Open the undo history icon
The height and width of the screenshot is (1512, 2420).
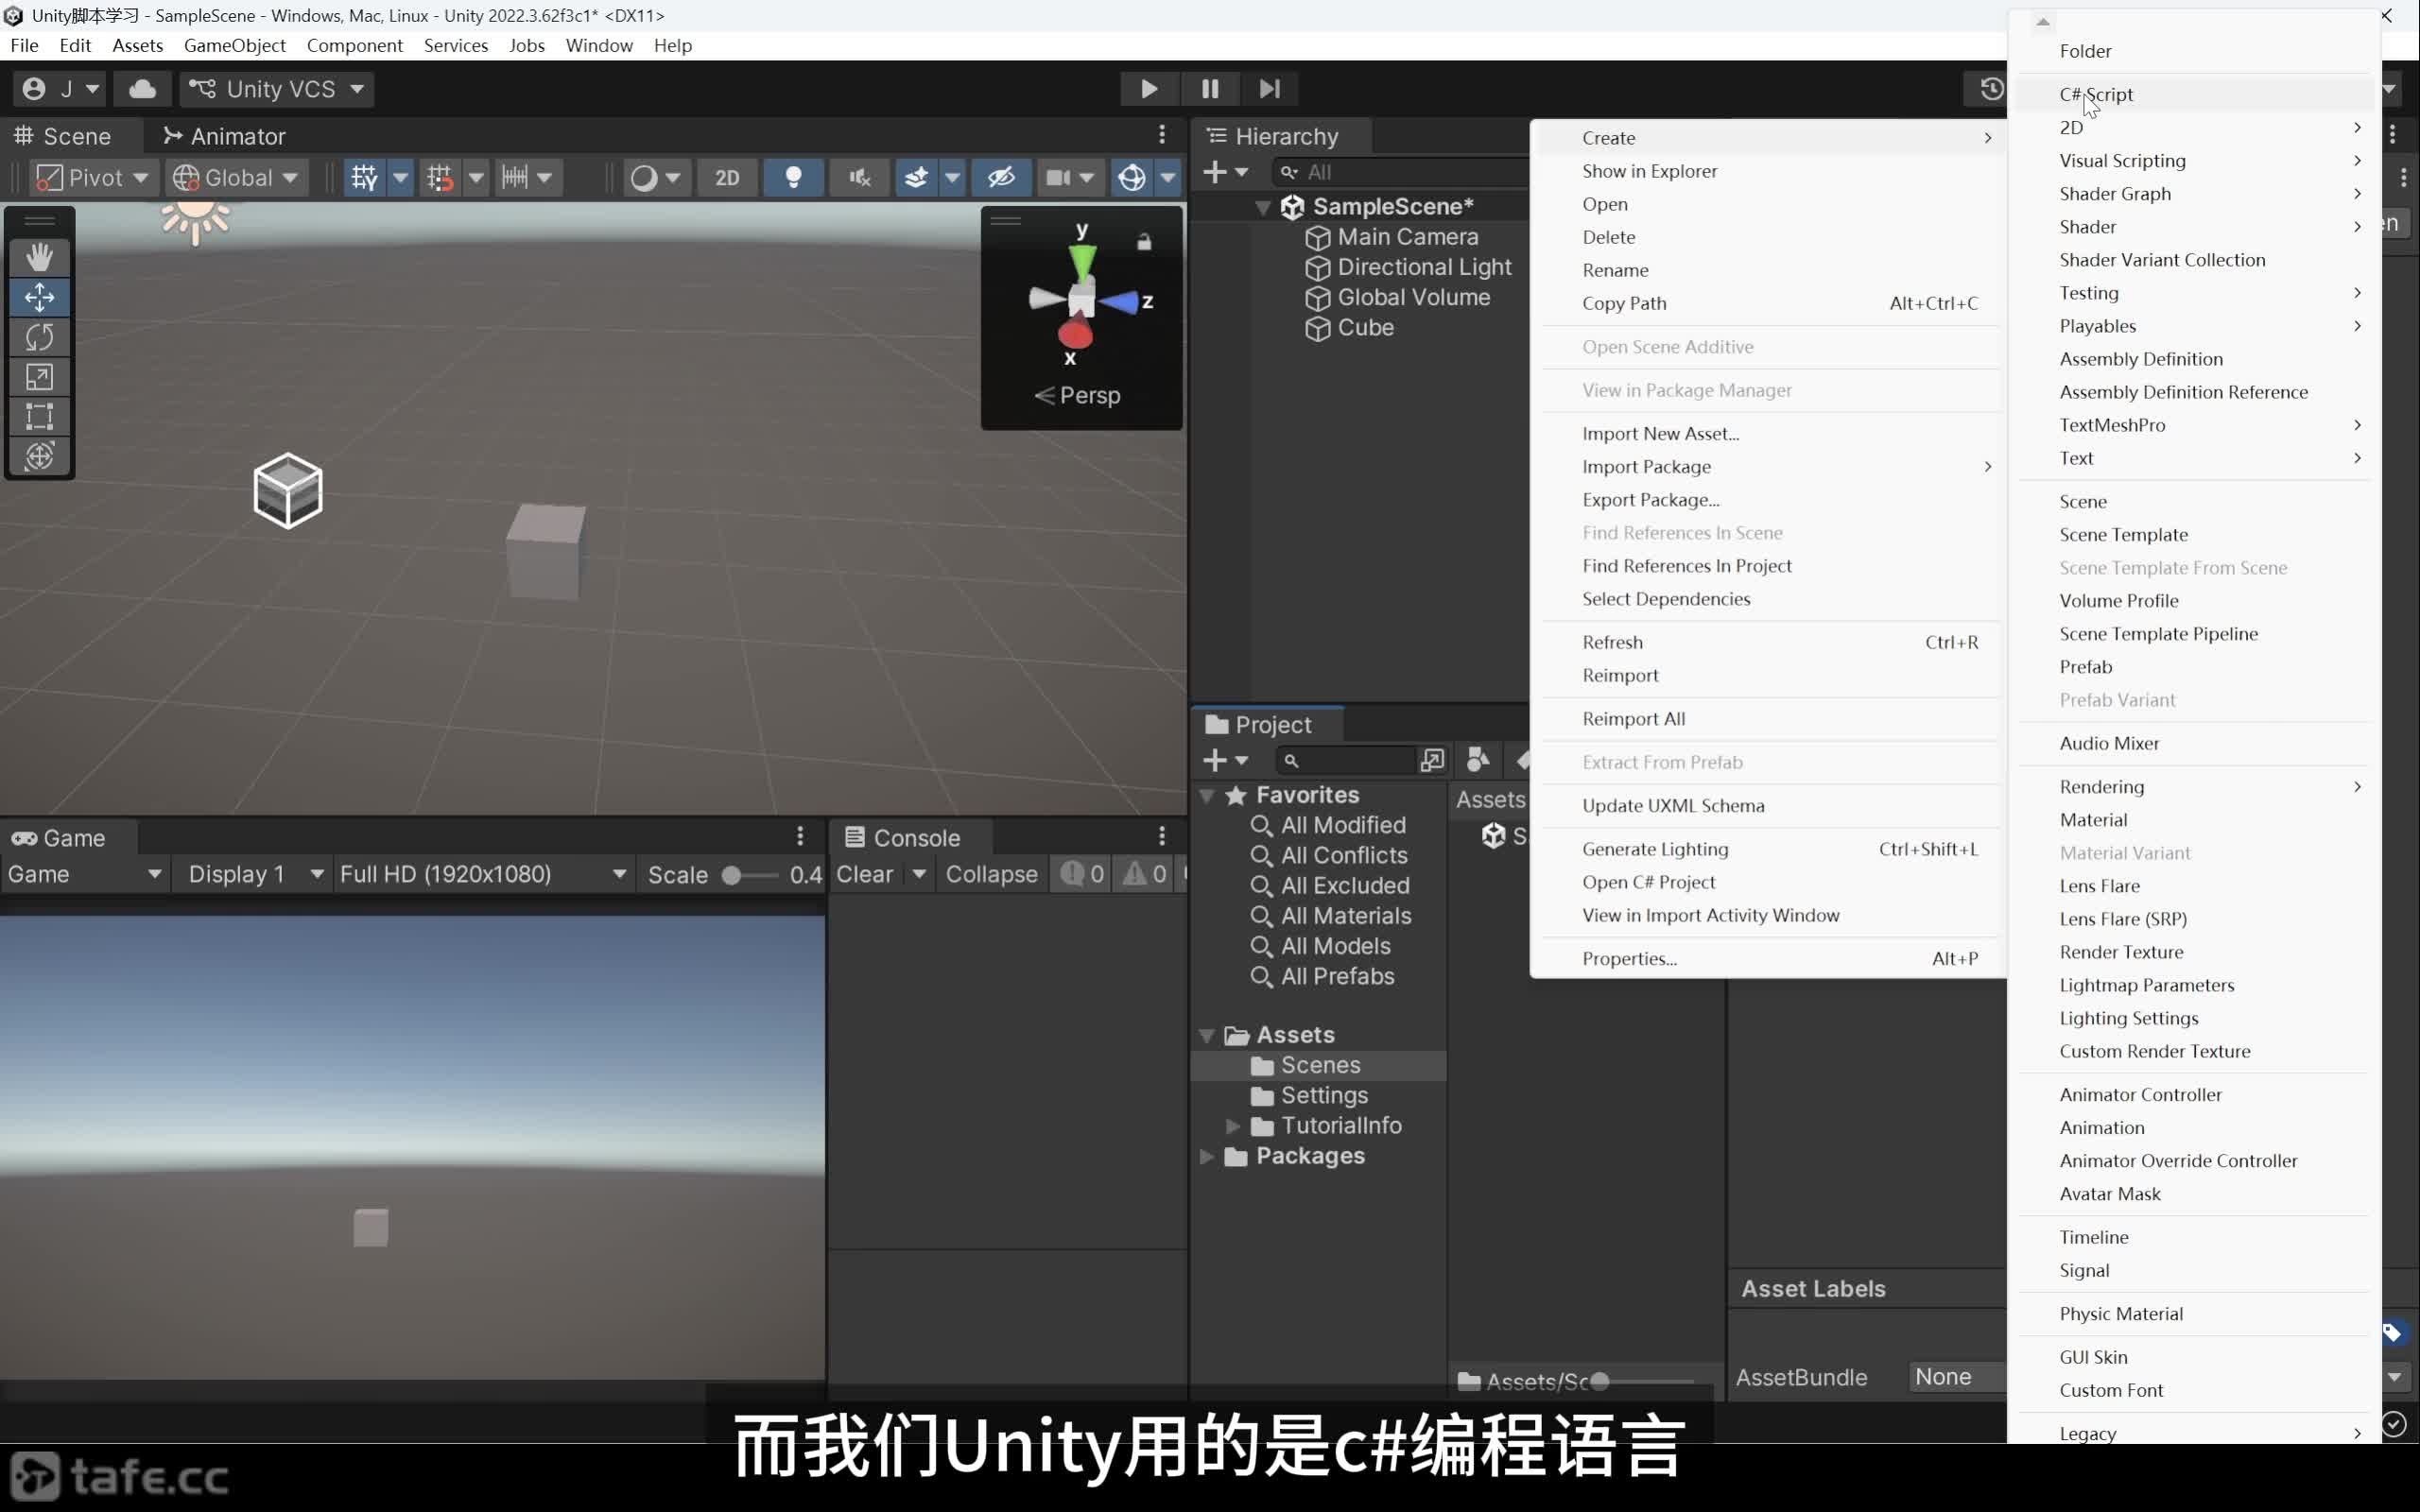tap(1990, 89)
